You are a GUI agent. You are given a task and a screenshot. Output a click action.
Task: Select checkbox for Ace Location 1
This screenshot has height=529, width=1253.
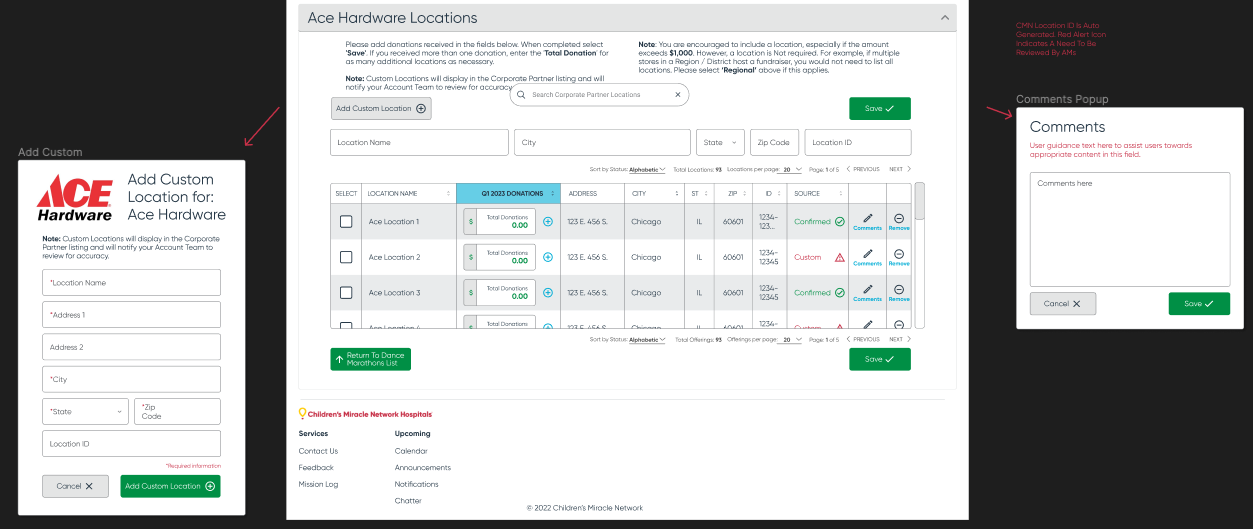(346, 221)
